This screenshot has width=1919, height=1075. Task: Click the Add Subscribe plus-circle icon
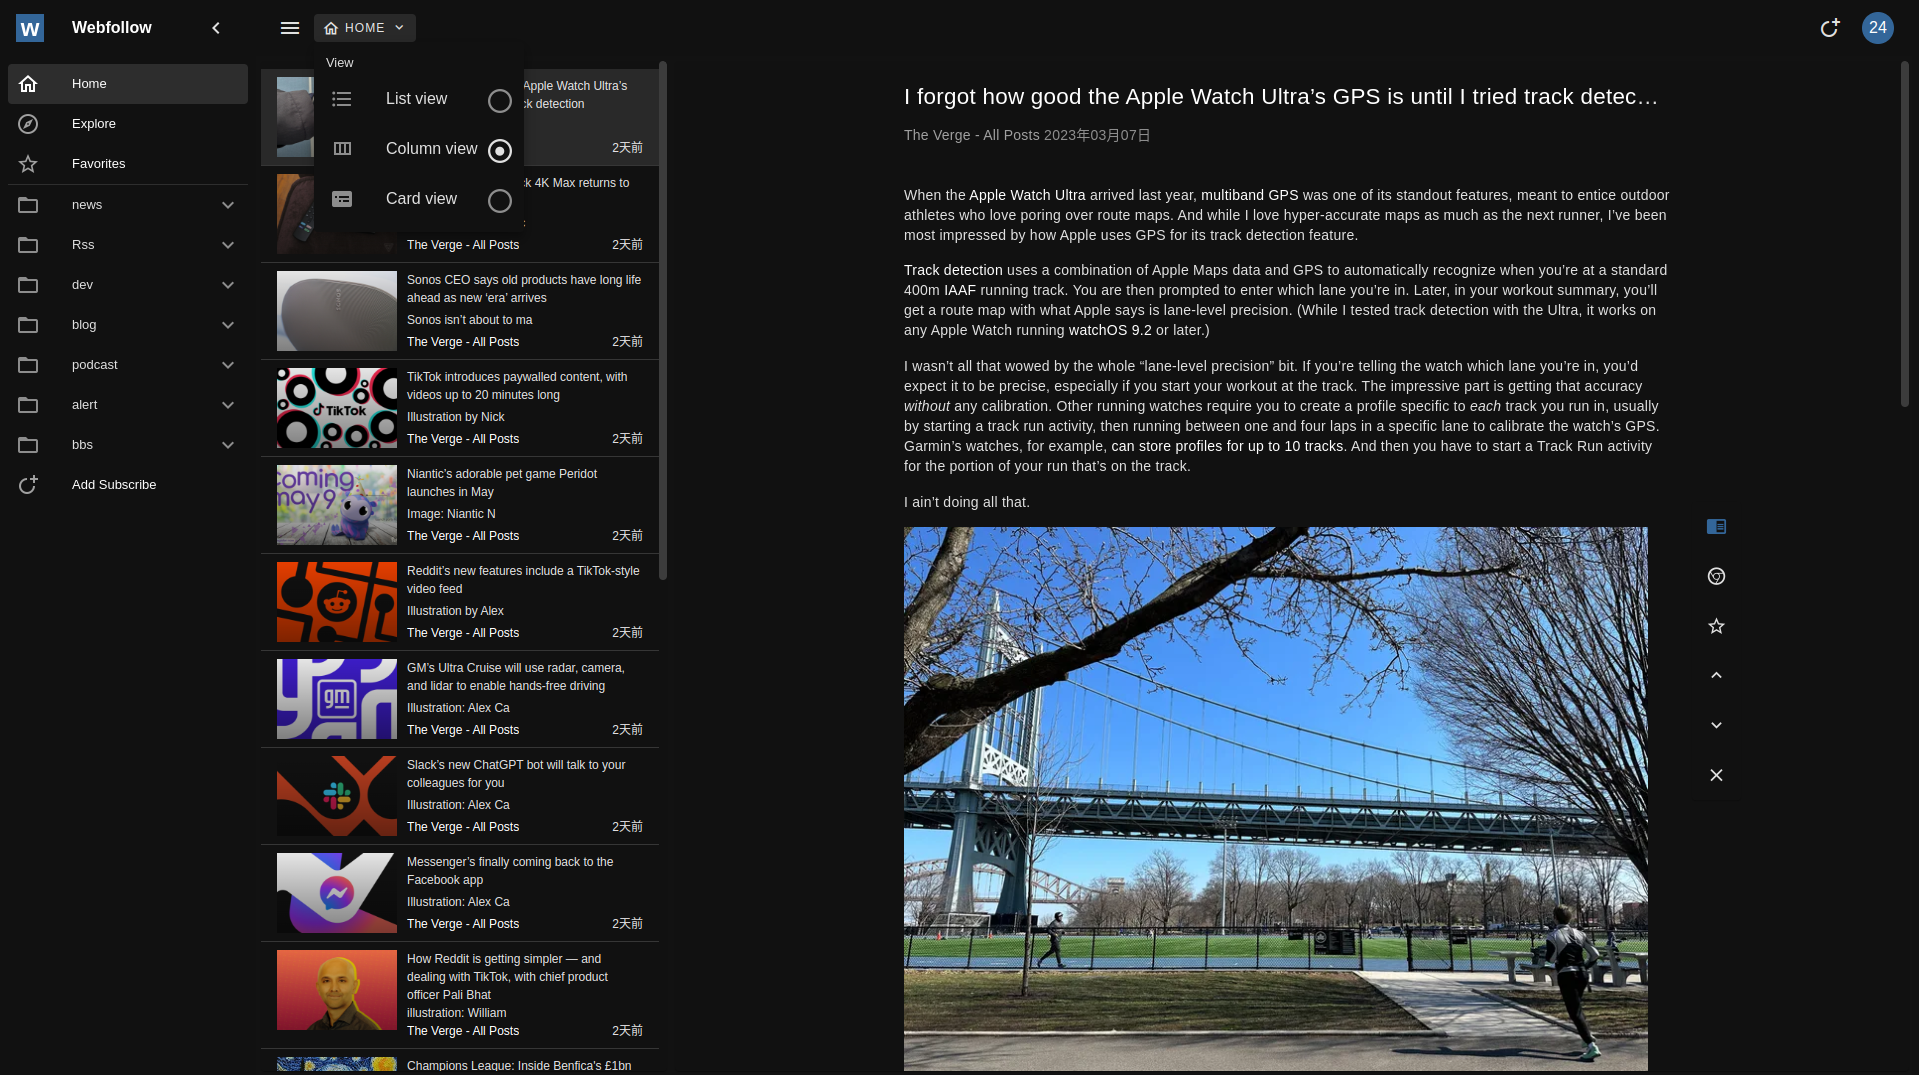click(x=28, y=485)
